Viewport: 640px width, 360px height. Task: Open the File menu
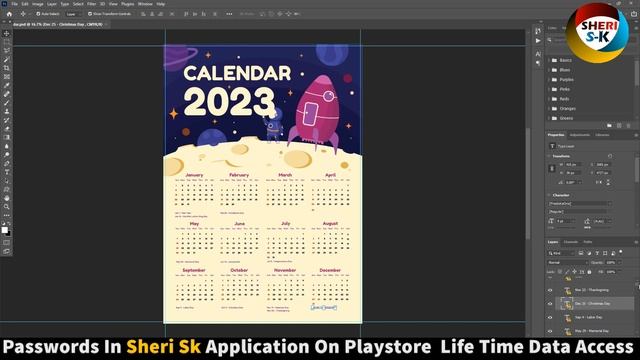point(14,4)
